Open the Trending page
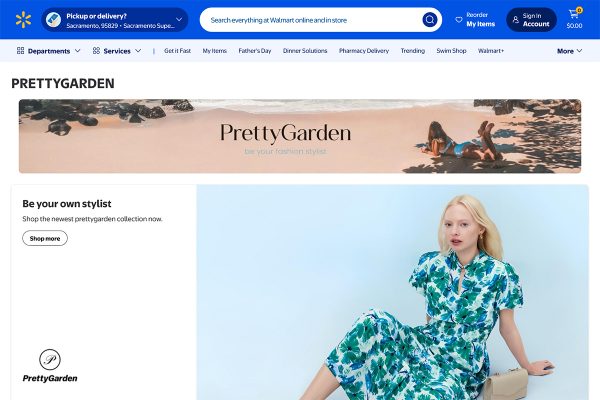600x400 pixels. 412,51
